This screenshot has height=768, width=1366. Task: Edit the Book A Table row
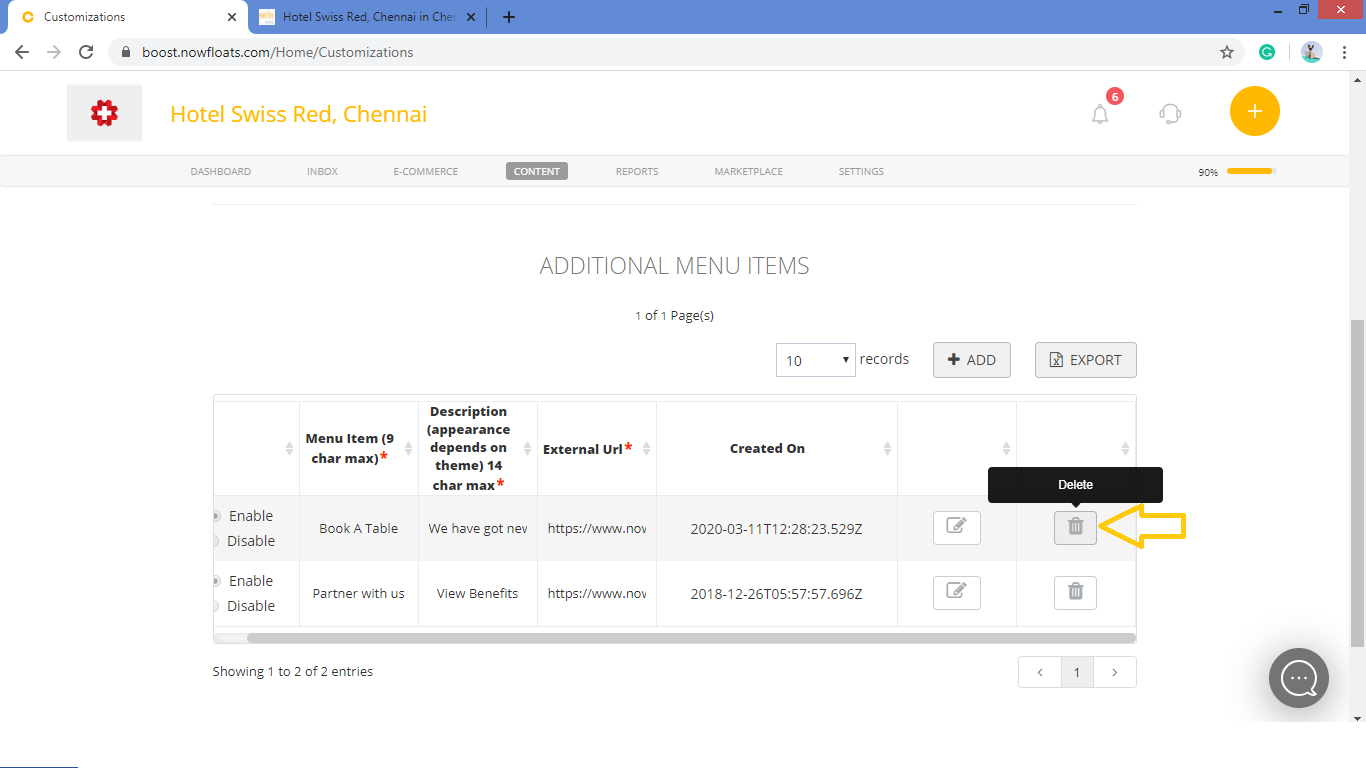(956, 527)
